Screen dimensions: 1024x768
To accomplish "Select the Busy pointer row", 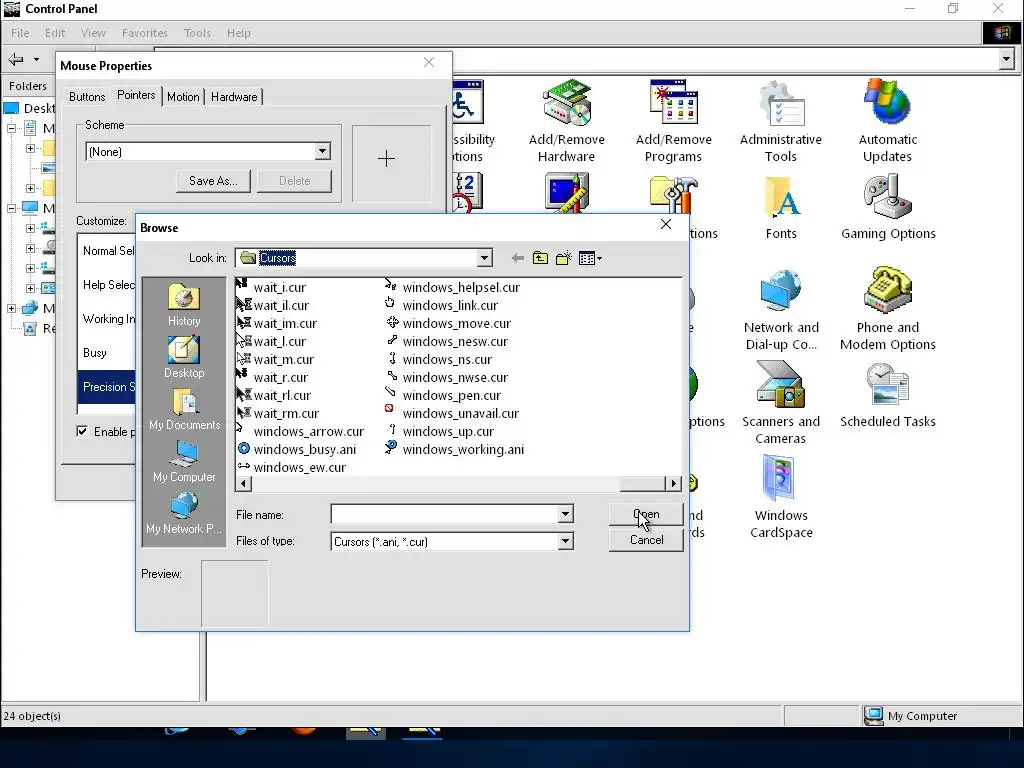I will coord(106,353).
